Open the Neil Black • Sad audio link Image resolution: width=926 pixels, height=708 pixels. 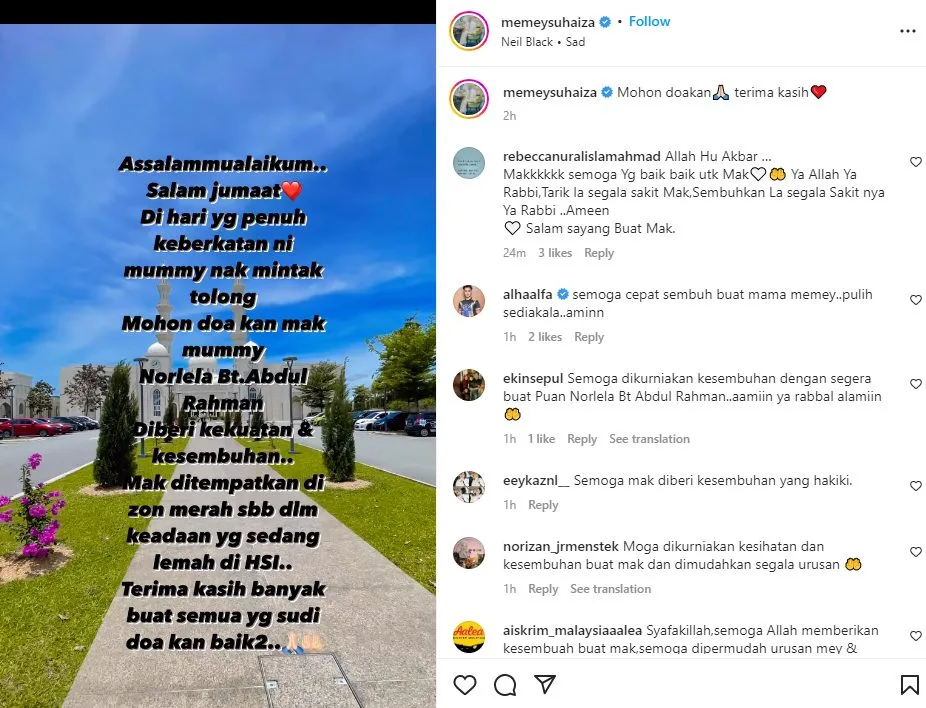pyautogui.click(x=543, y=42)
